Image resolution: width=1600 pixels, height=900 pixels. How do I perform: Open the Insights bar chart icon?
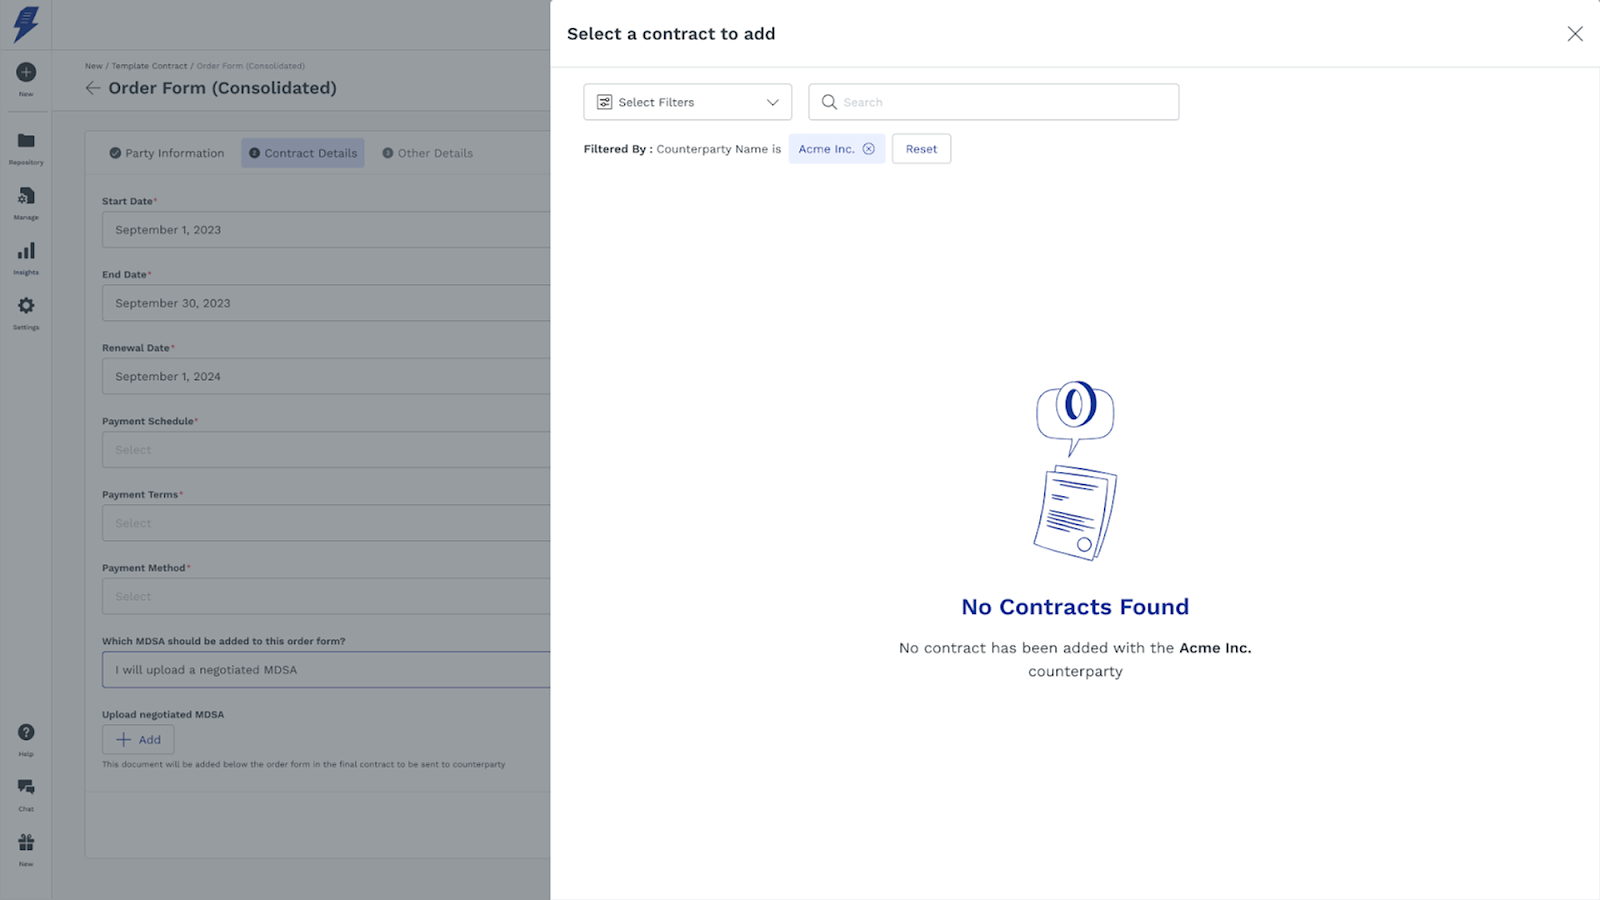(26, 252)
